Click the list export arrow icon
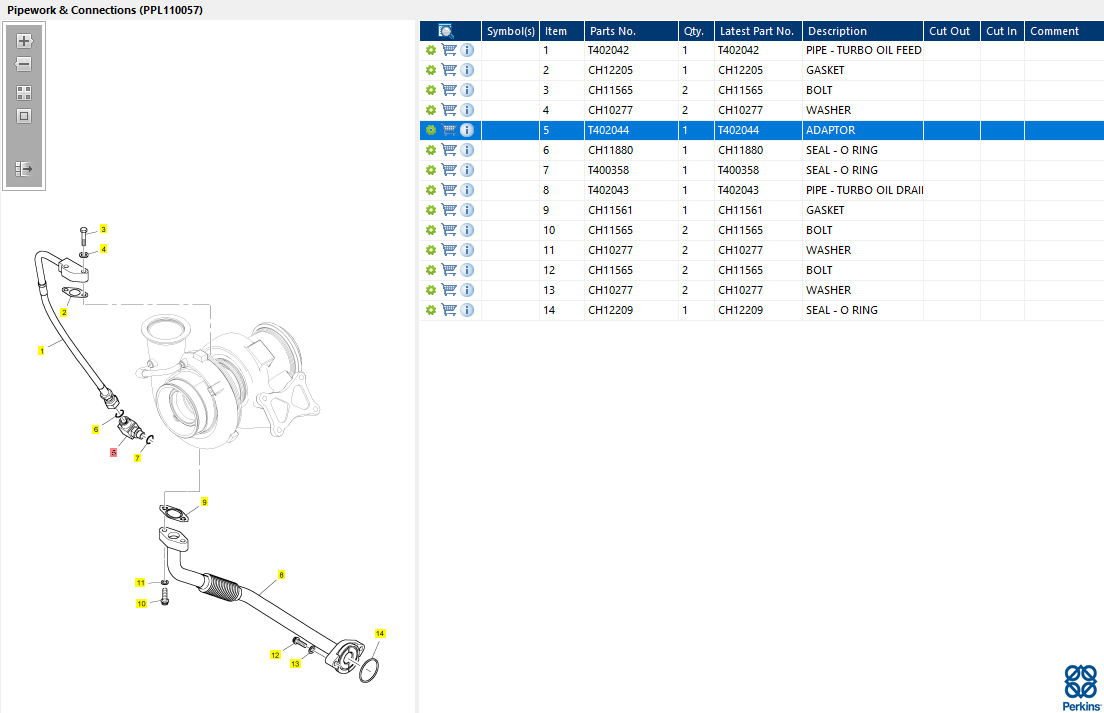Image resolution: width=1104 pixels, height=713 pixels. 24,169
